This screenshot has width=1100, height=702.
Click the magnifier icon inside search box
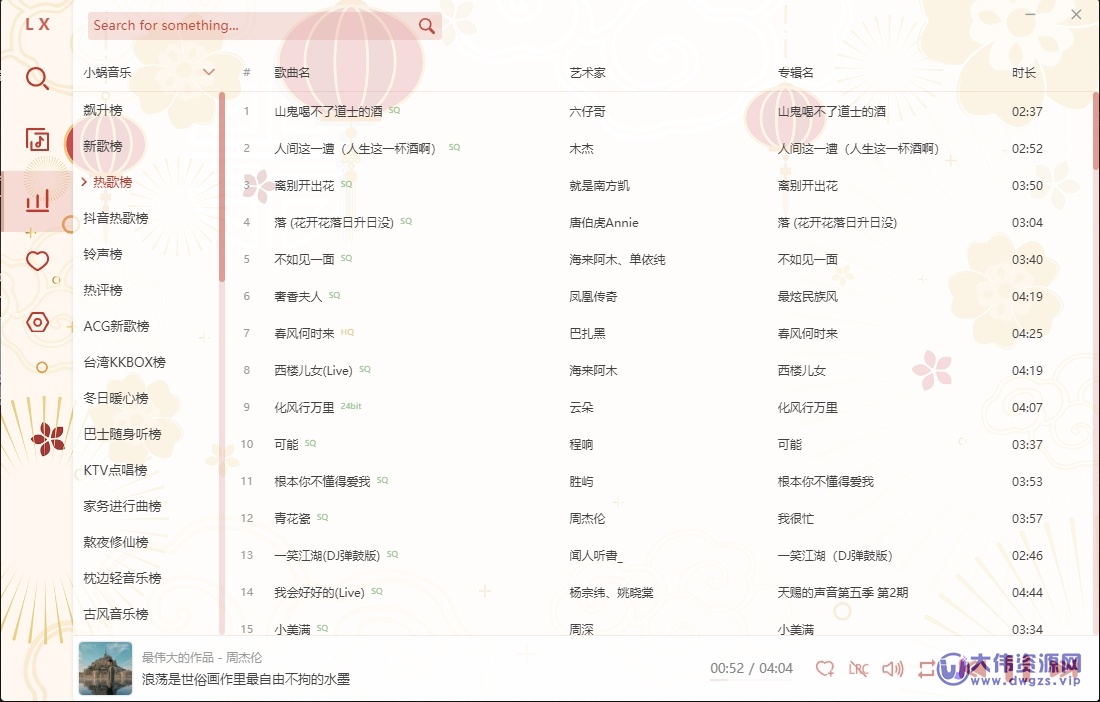pyautogui.click(x=427, y=25)
